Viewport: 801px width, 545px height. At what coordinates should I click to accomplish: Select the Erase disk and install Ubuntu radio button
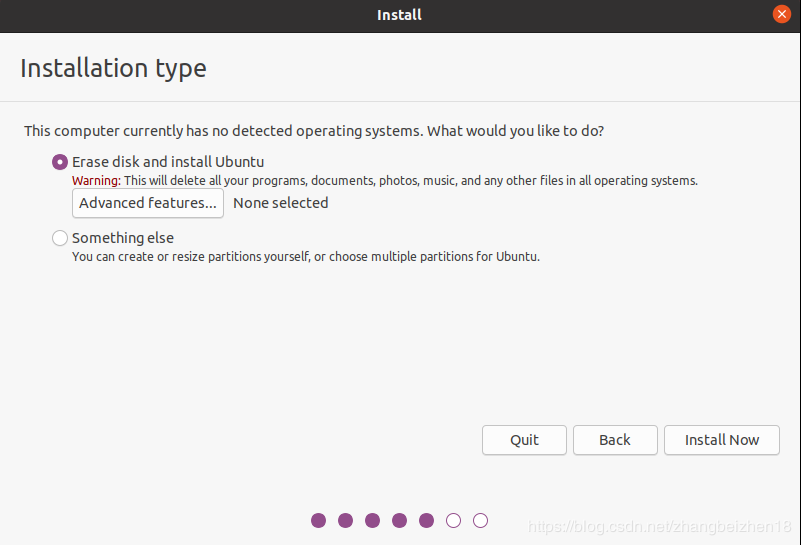point(60,161)
